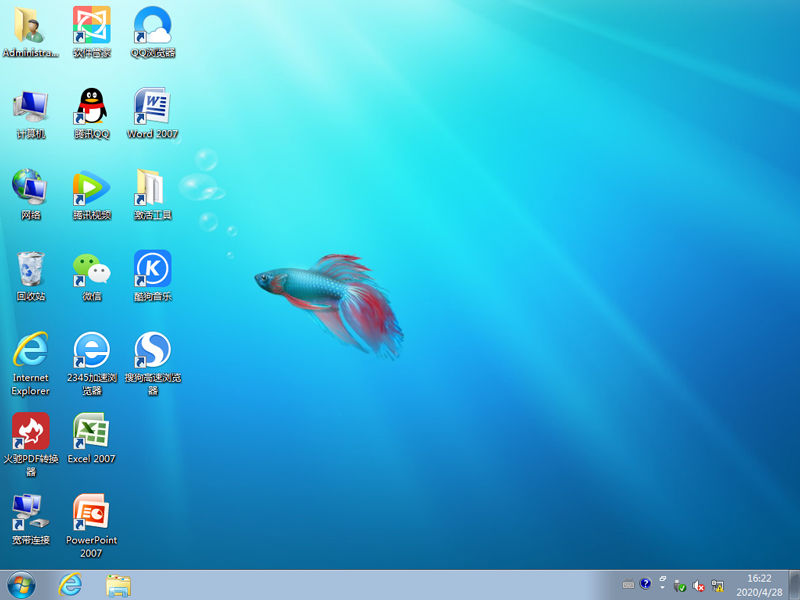The image size is (800, 600).
Task: Click the PDF converter (火驰PDF转换器) icon
Action: 31,432
